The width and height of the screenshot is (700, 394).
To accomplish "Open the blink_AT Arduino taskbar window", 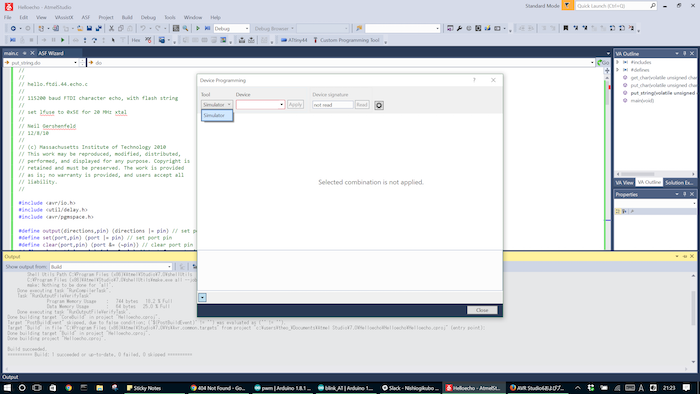I will [x=346, y=388].
